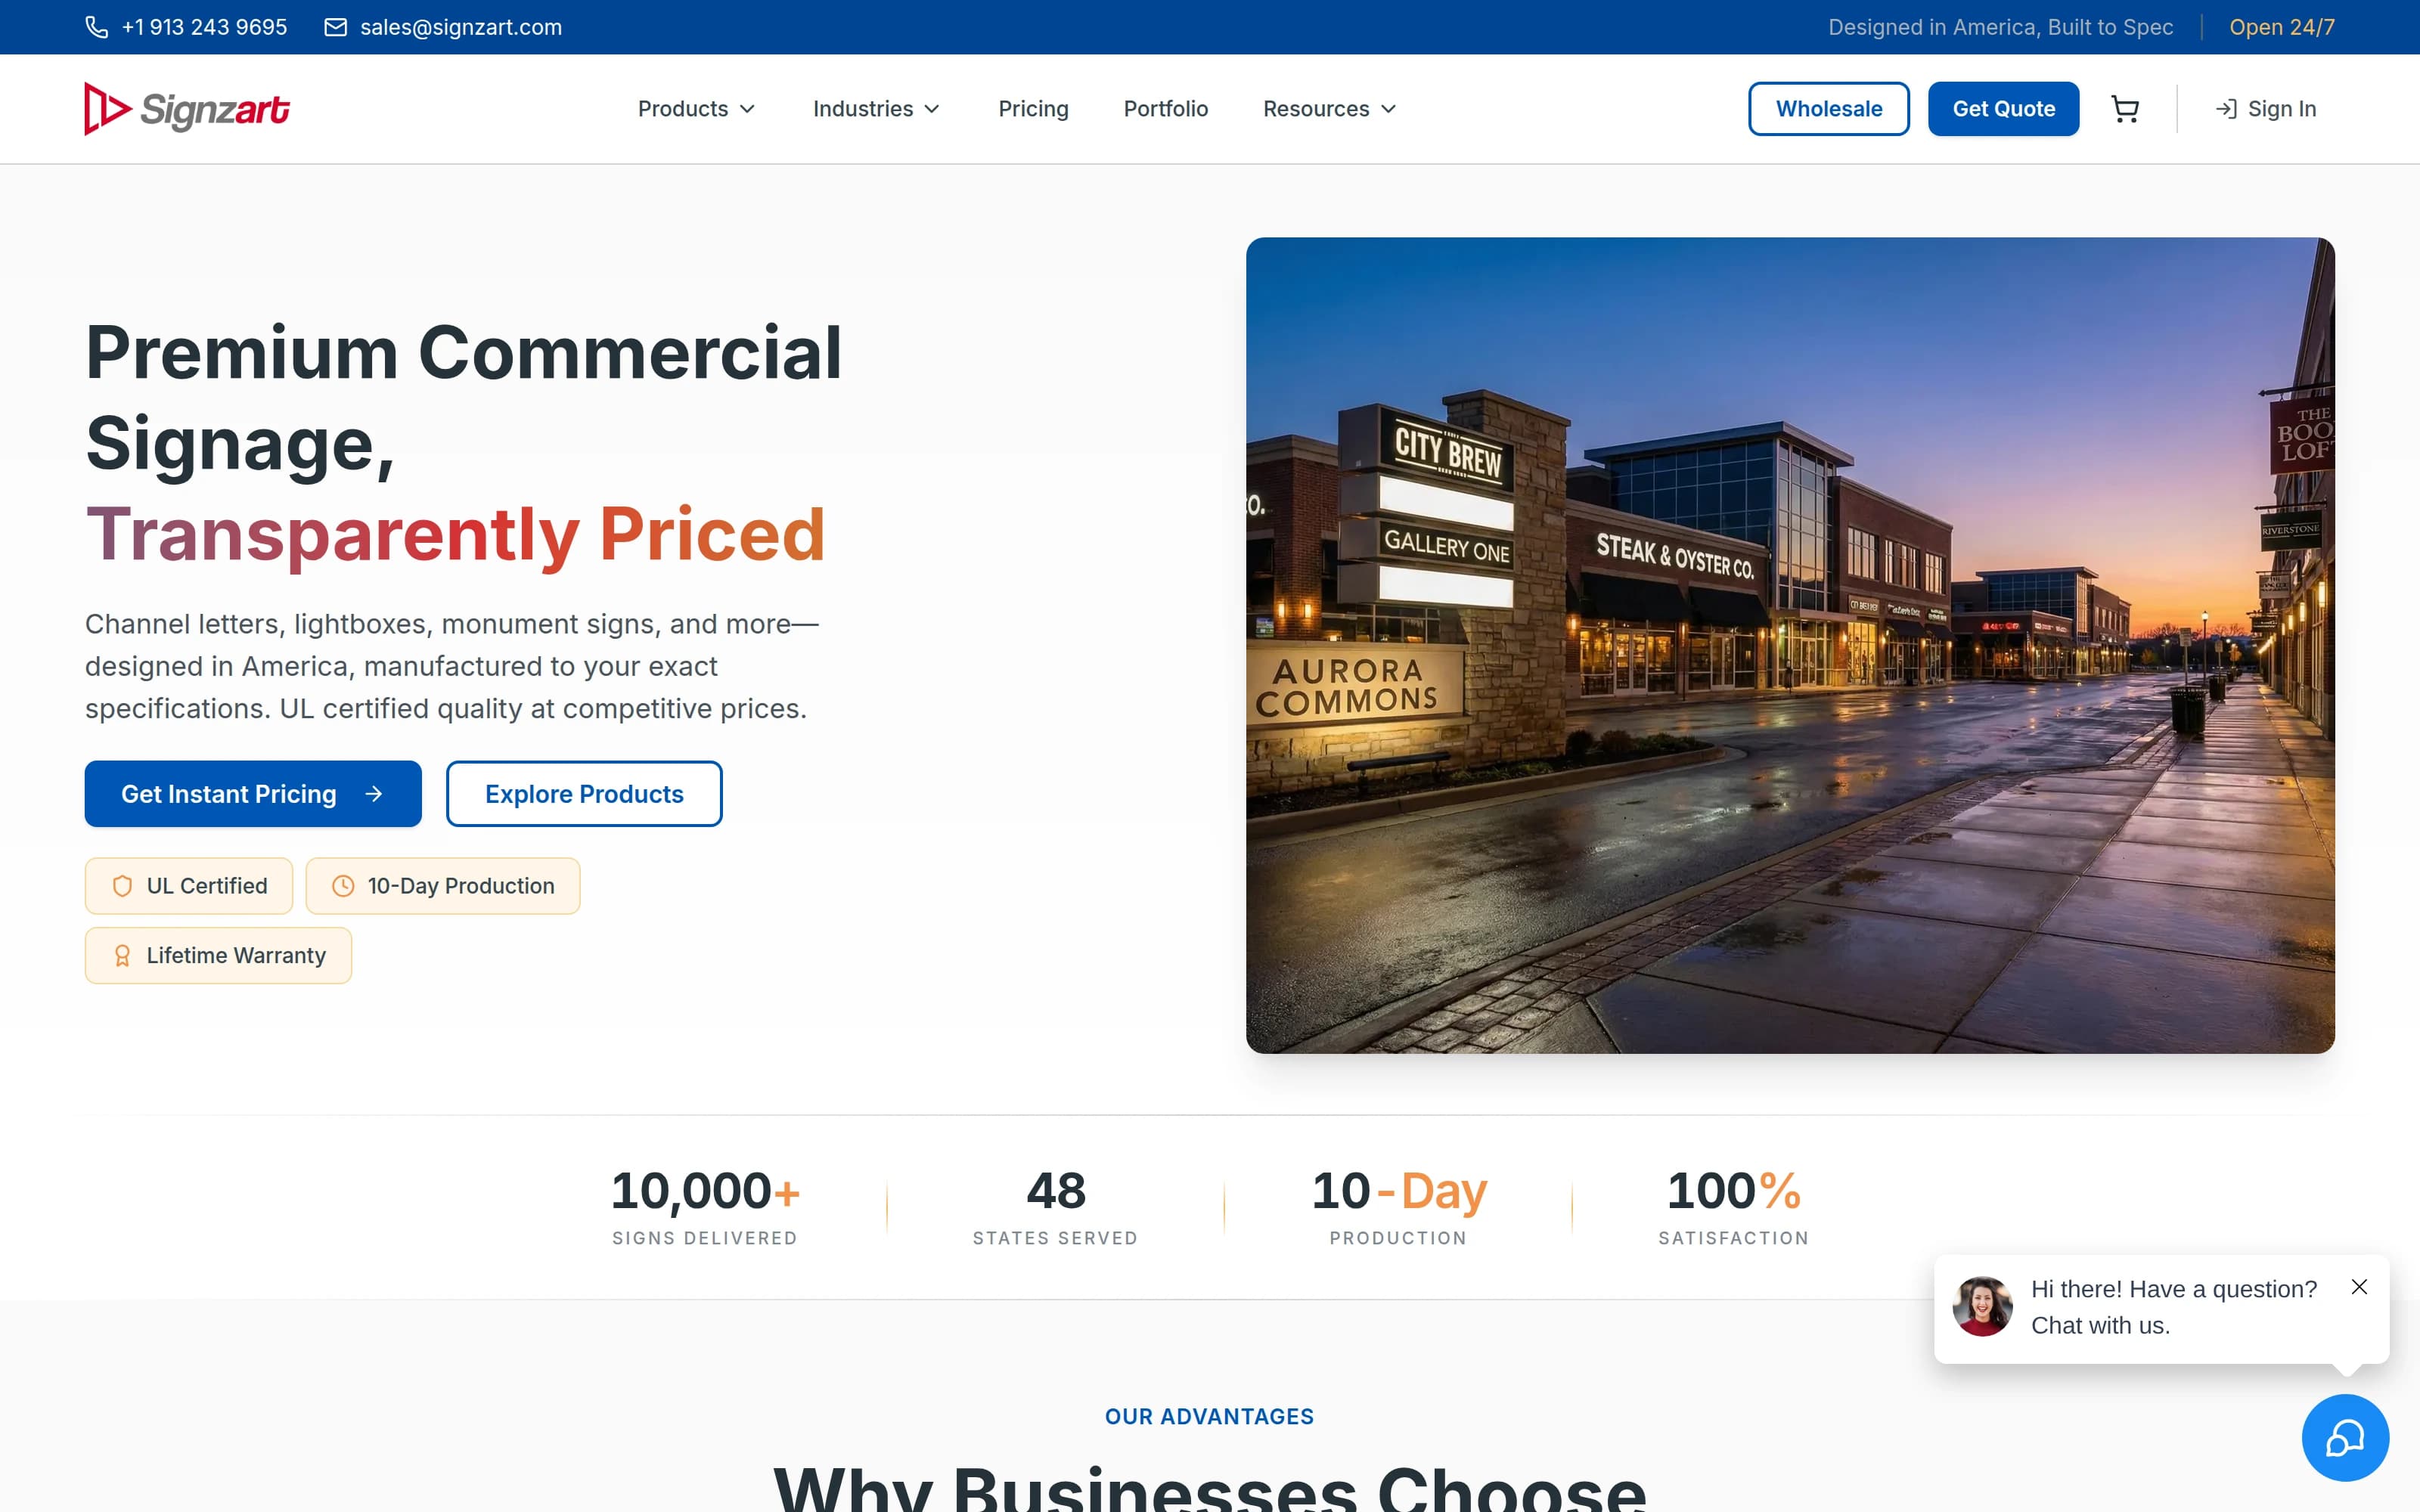The width and height of the screenshot is (2420, 1512).
Task: Click the envelope email icon
Action: click(x=336, y=27)
